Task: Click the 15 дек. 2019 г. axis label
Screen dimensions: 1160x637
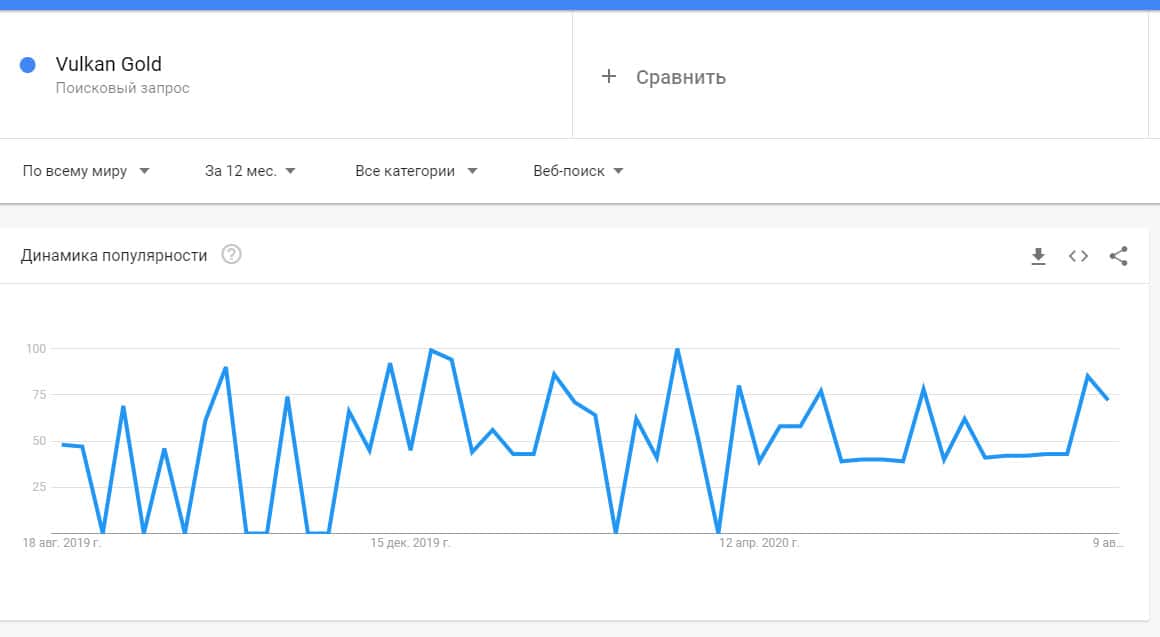Action: coord(410,543)
